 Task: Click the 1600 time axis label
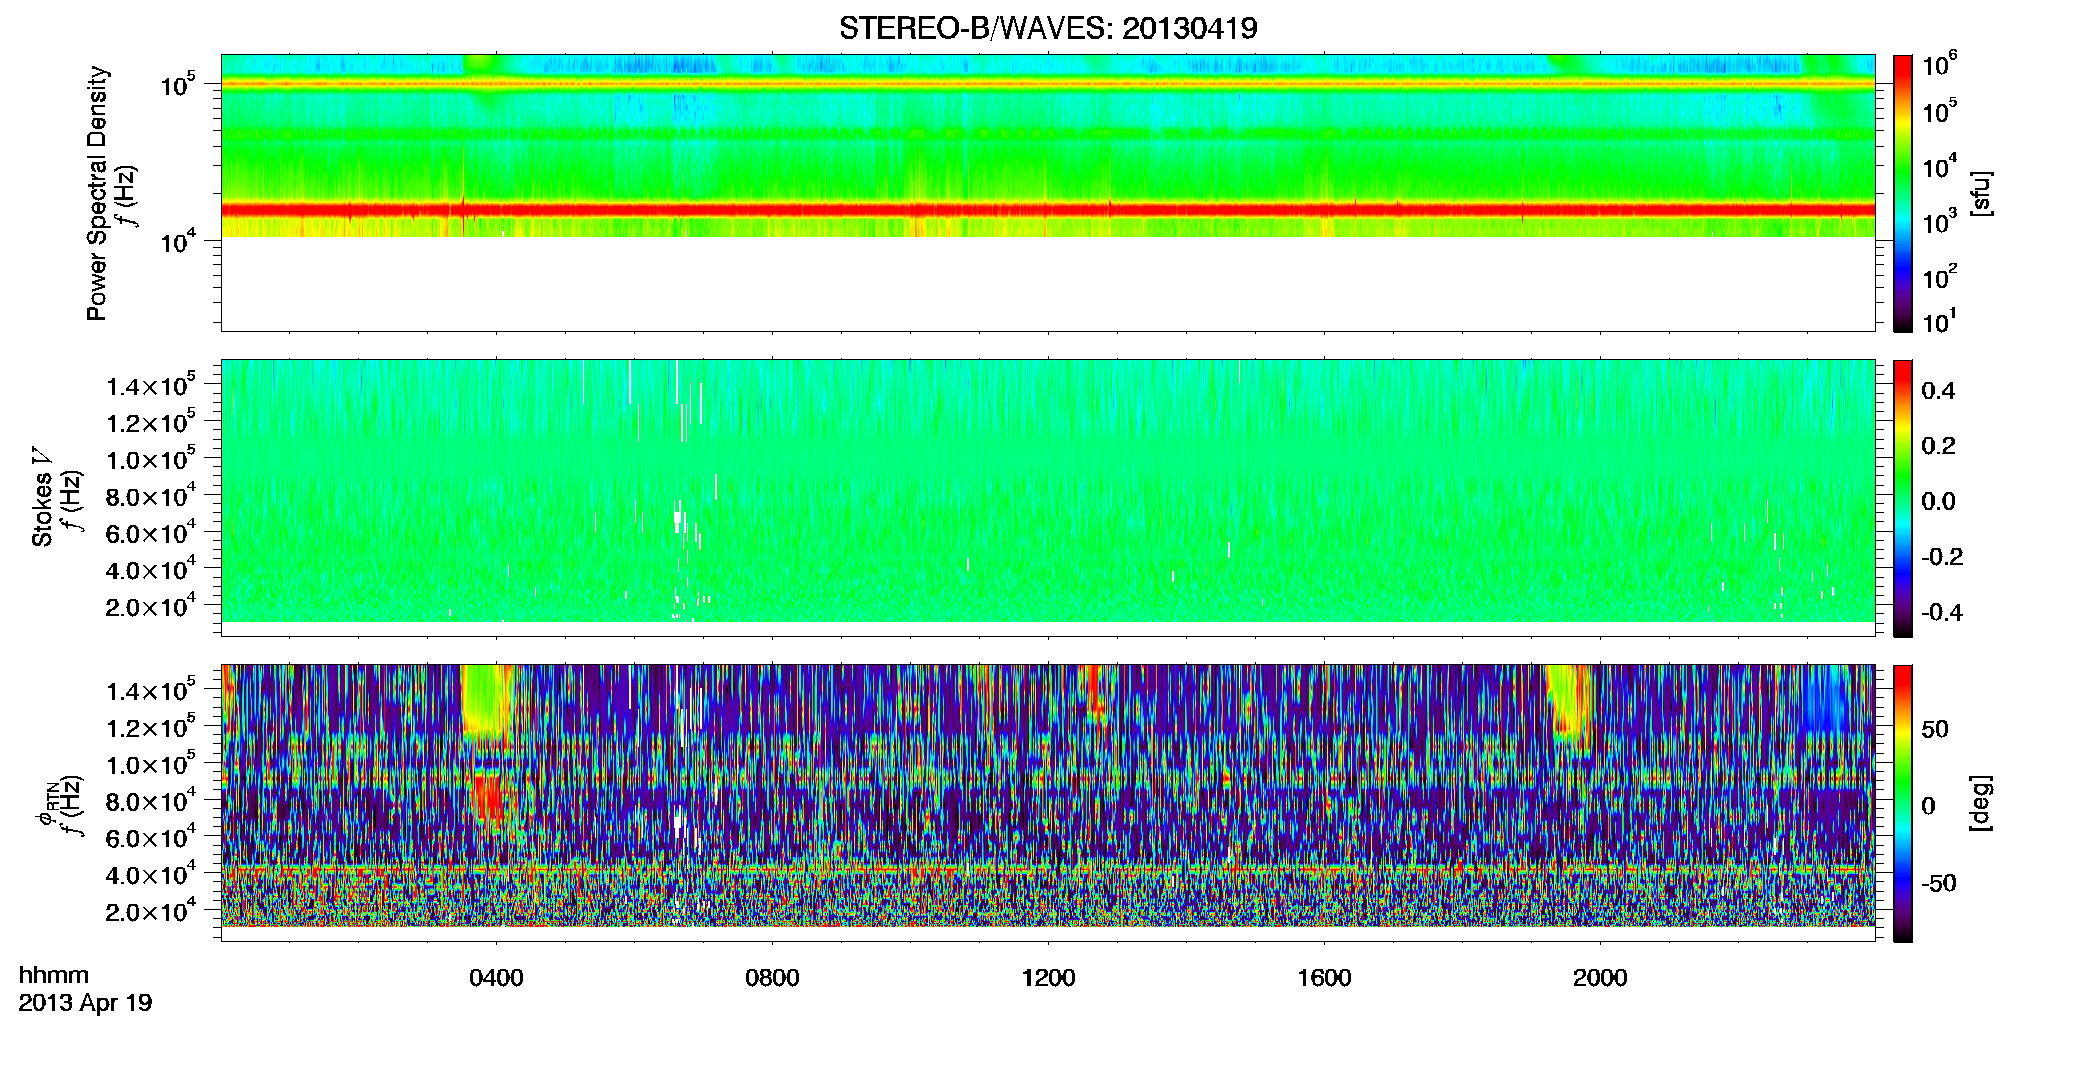click(x=1325, y=978)
